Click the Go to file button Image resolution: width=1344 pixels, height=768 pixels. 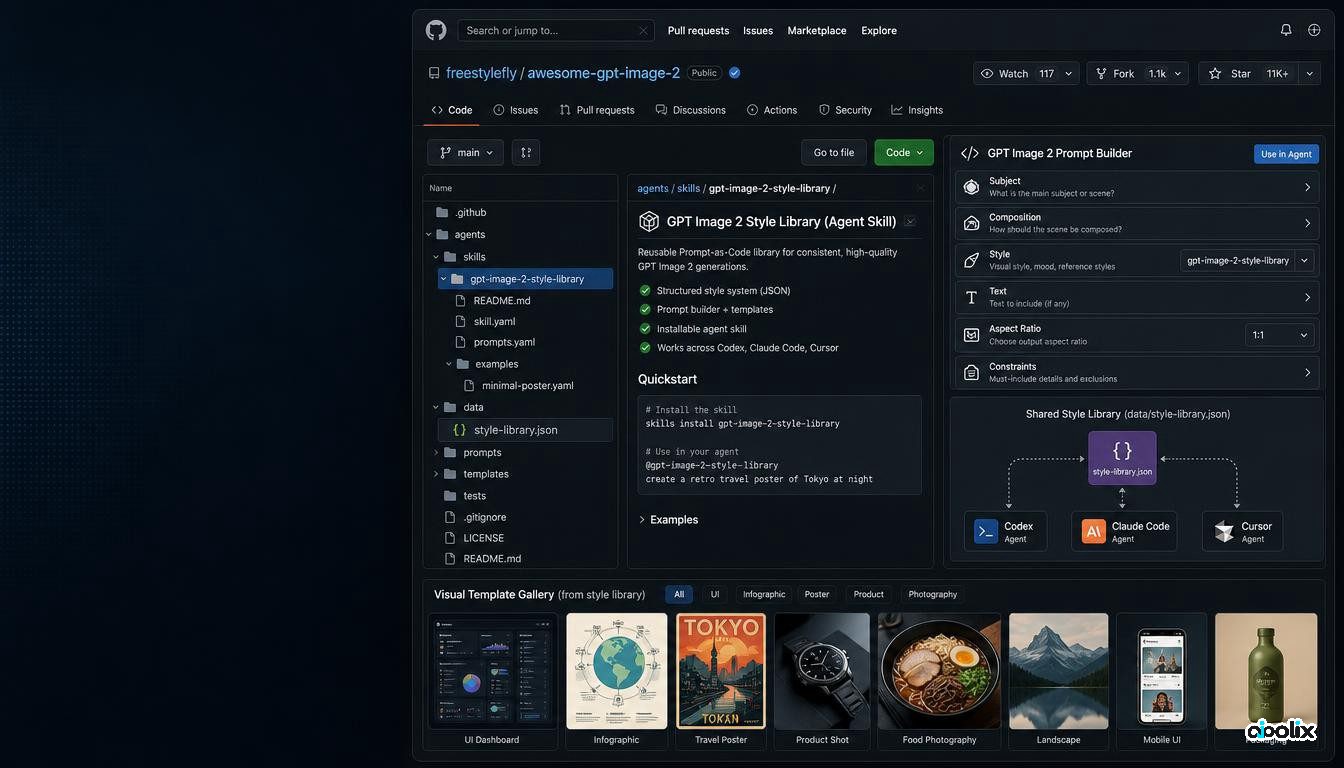834,152
